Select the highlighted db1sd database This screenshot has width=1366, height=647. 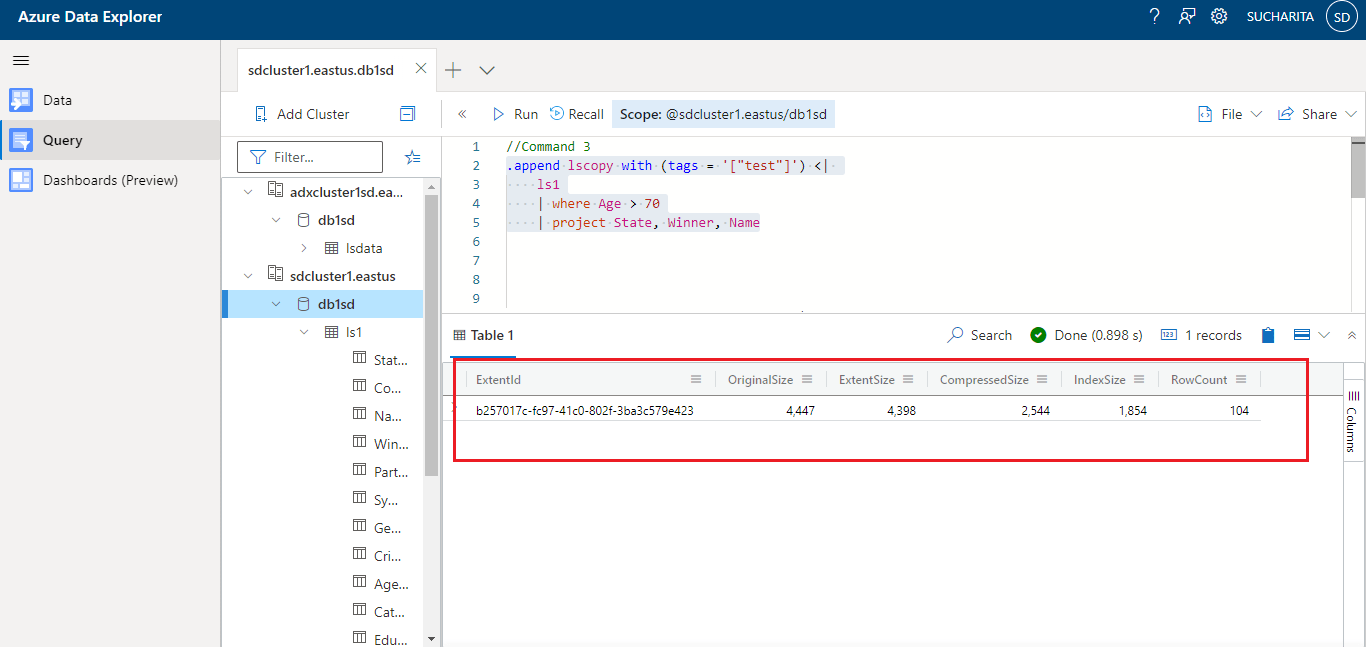pyautogui.click(x=336, y=304)
